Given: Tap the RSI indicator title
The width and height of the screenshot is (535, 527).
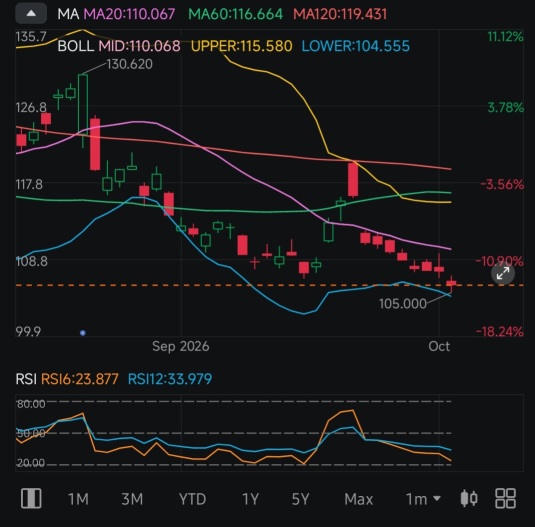Looking at the screenshot, I should point(26,379).
